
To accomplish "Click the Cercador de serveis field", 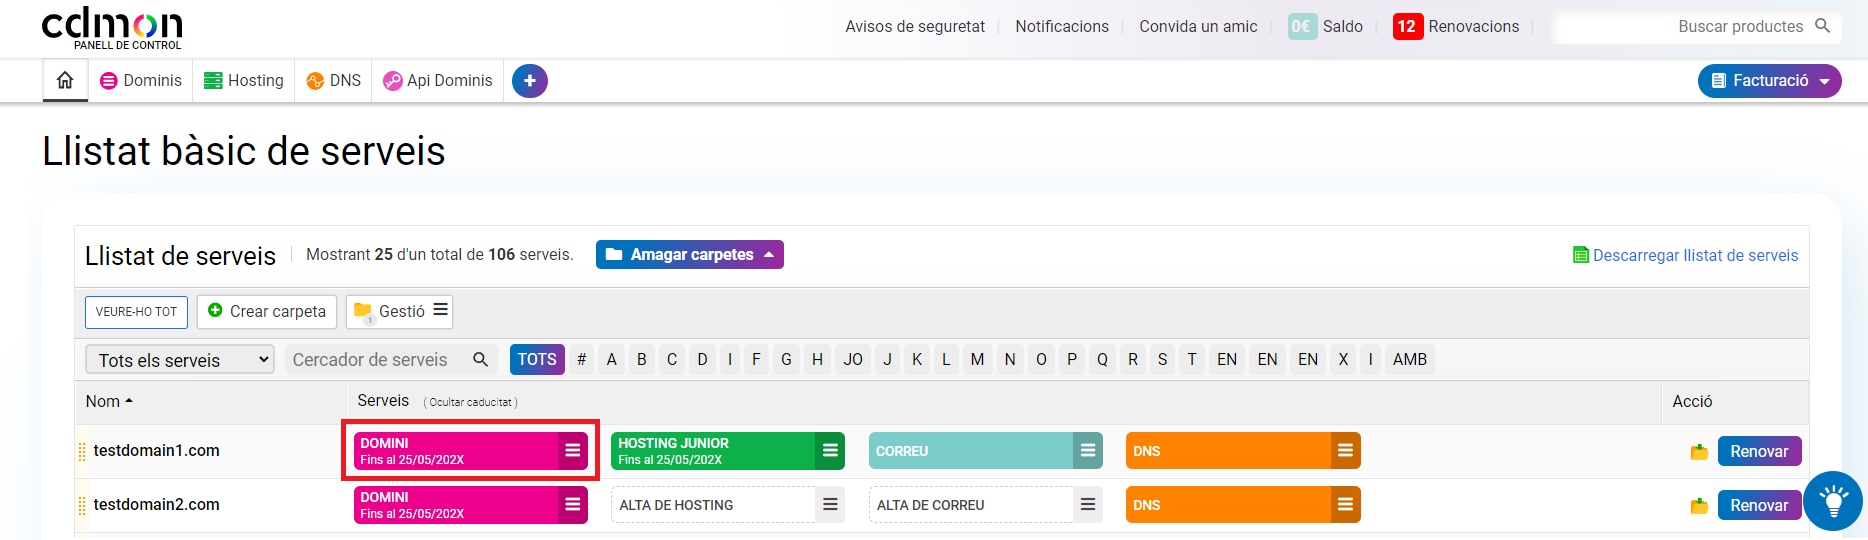I will point(375,360).
